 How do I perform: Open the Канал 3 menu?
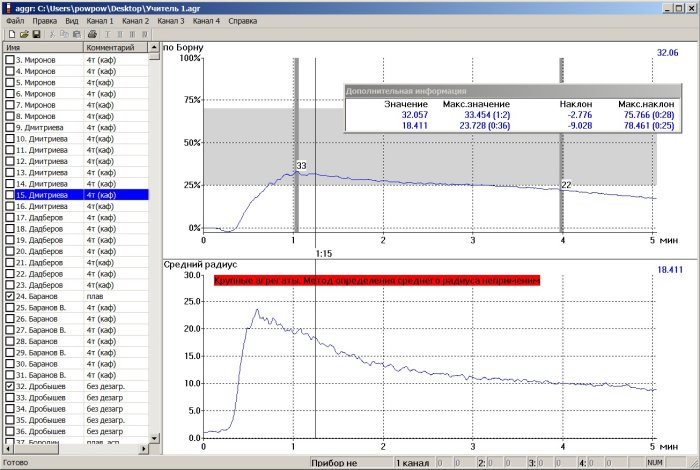click(x=171, y=20)
